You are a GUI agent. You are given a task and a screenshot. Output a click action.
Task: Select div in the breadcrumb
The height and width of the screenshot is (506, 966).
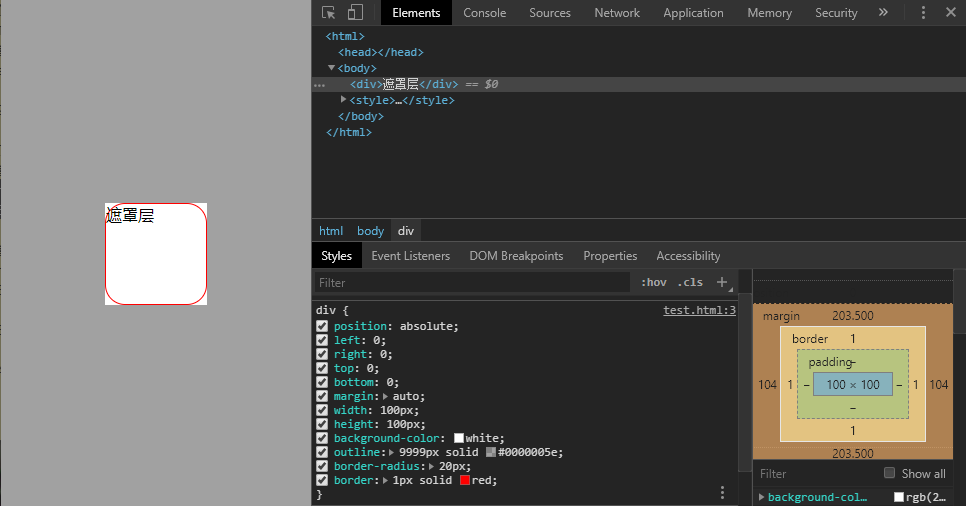pyautogui.click(x=405, y=231)
